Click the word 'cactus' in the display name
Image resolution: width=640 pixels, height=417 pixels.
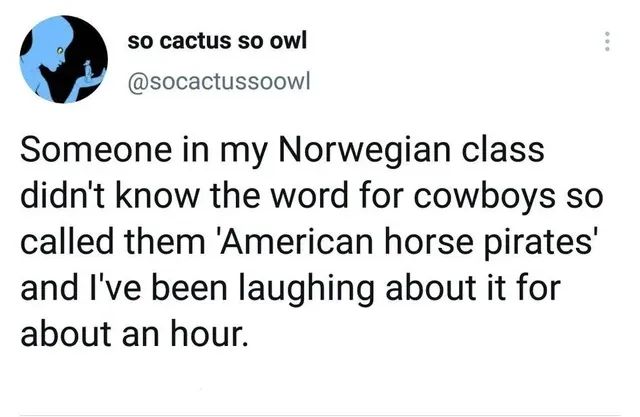[x=187, y=42]
